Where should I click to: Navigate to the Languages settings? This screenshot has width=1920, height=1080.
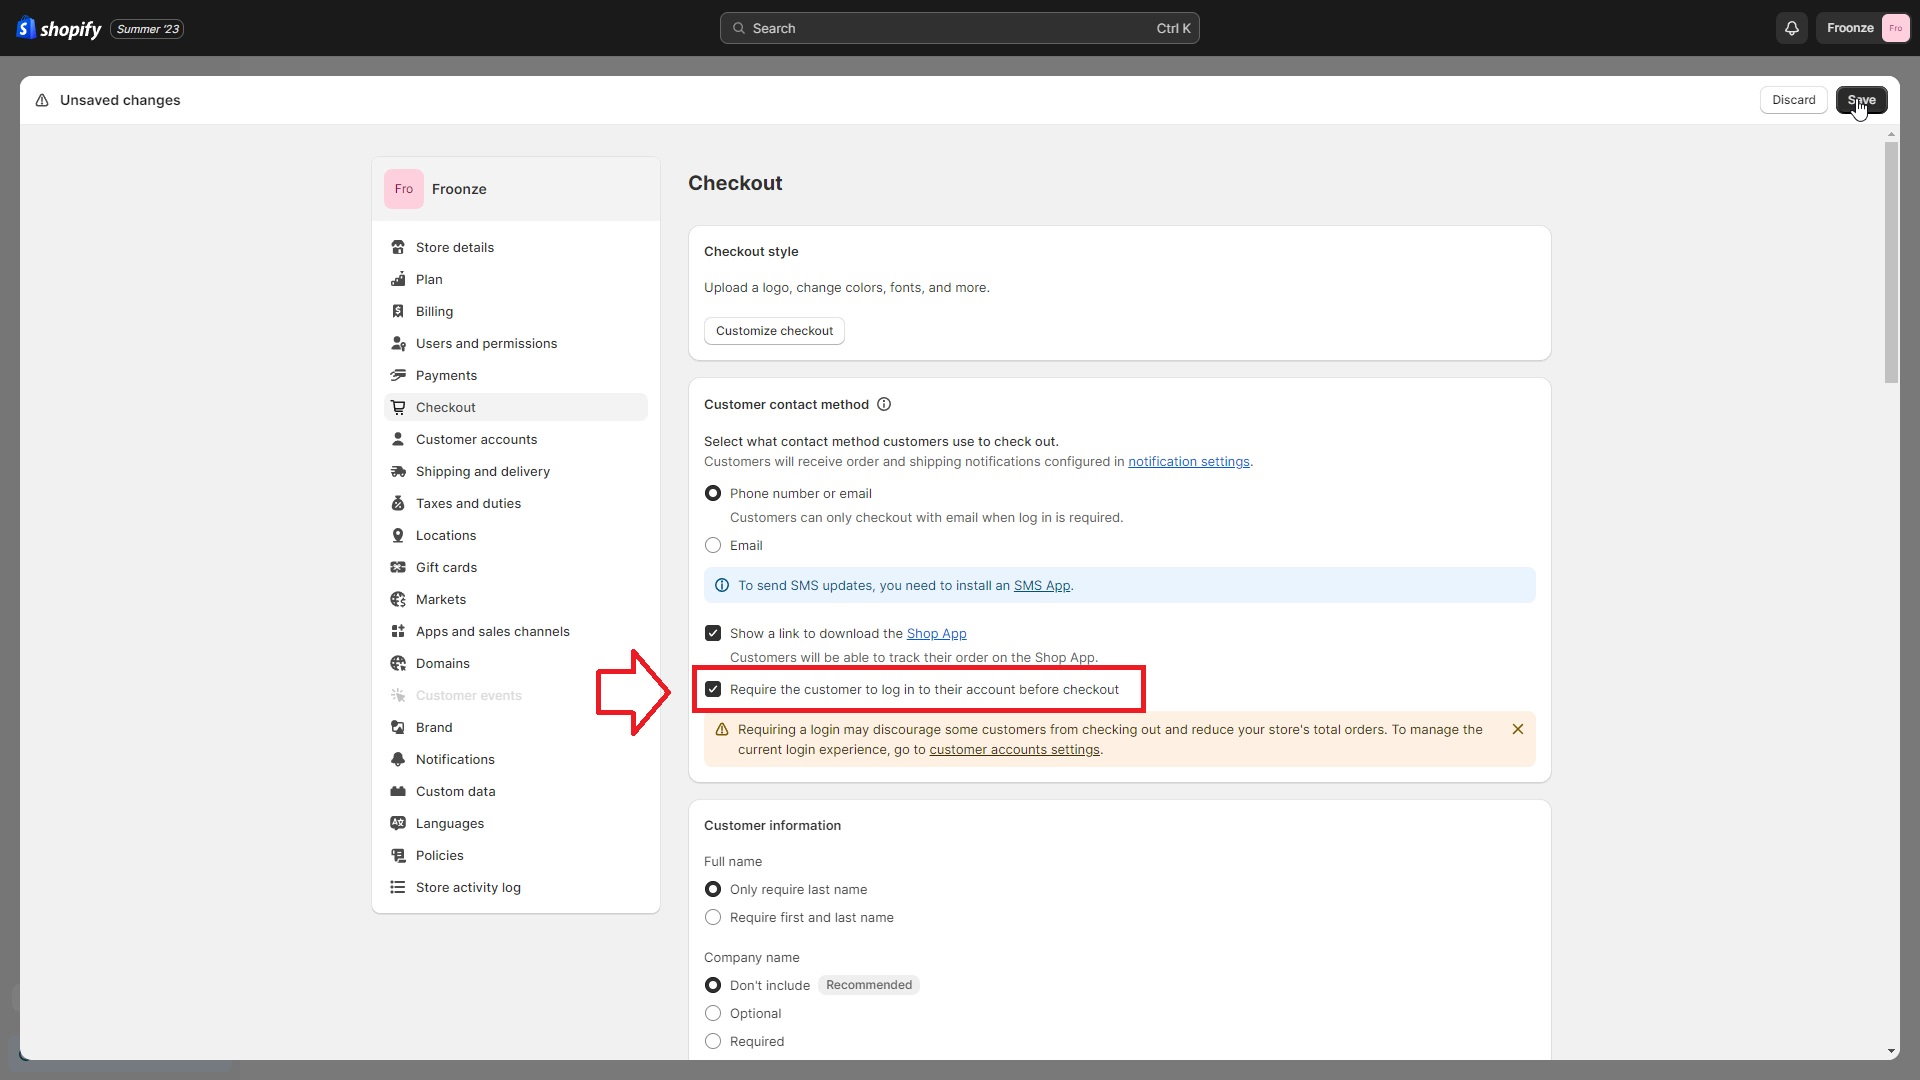tap(516, 824)
